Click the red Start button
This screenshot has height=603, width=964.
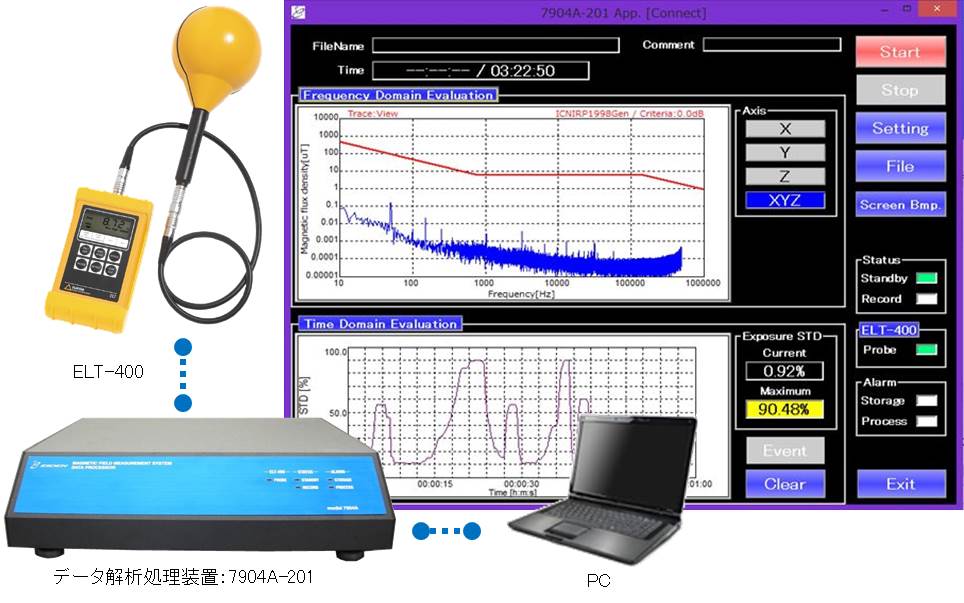click(900, 52)
